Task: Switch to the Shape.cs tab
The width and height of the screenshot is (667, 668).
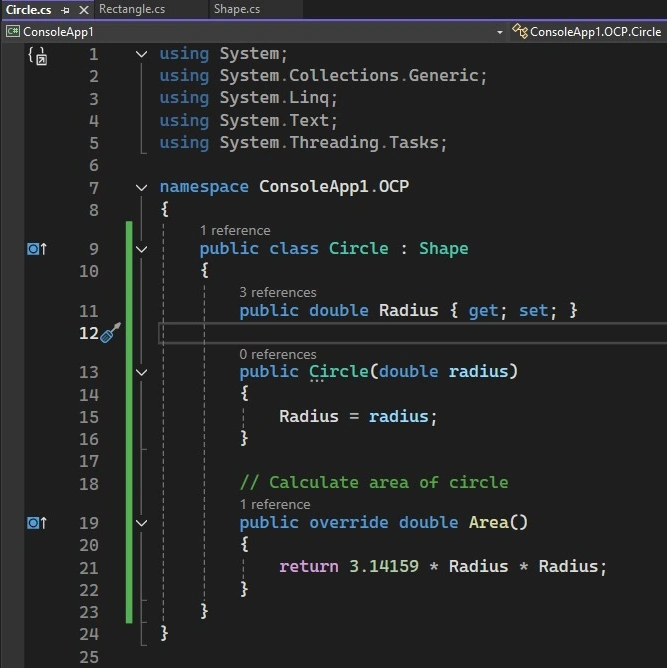Action: (x=237, y=9)
